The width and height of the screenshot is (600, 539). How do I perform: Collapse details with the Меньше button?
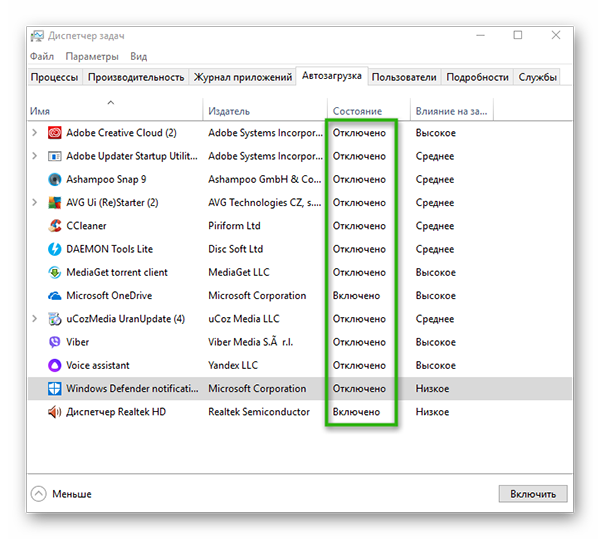point(61,494)
